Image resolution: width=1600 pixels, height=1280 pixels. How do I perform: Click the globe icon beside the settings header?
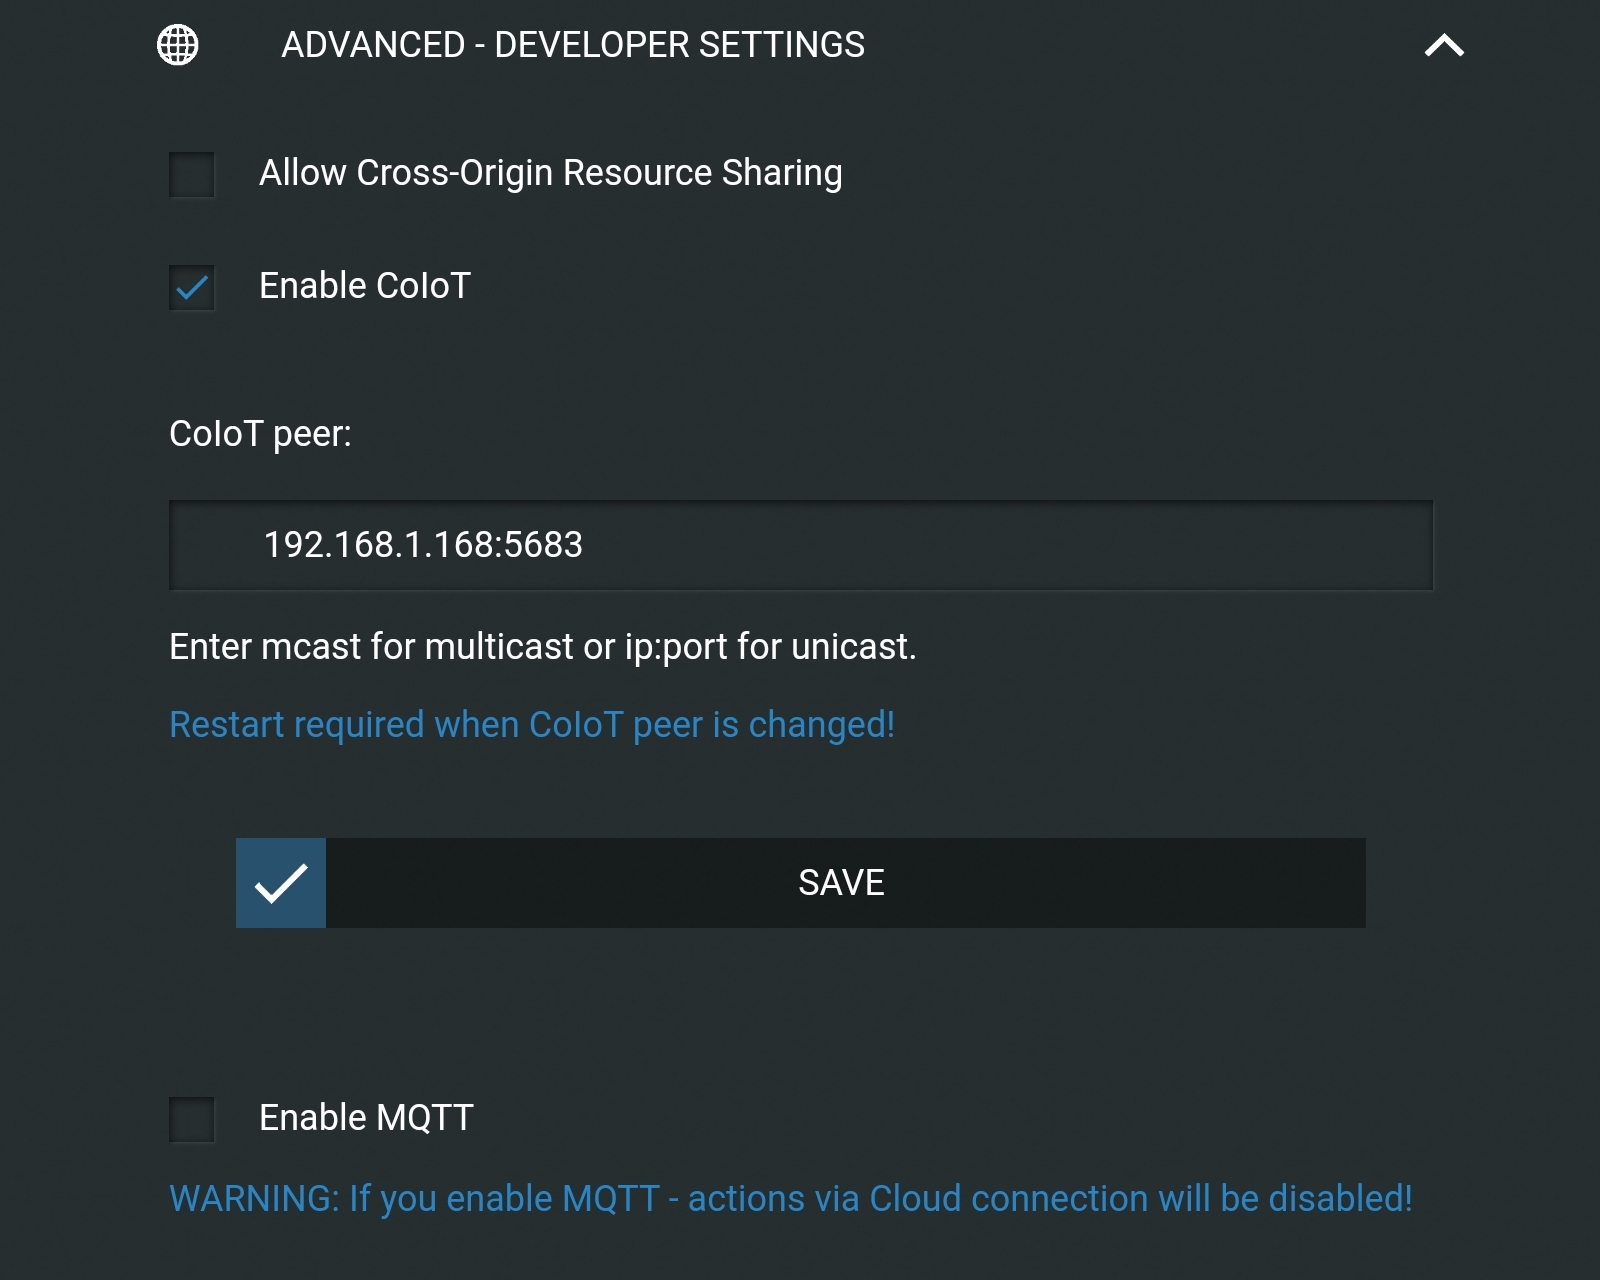pos(178,44)
